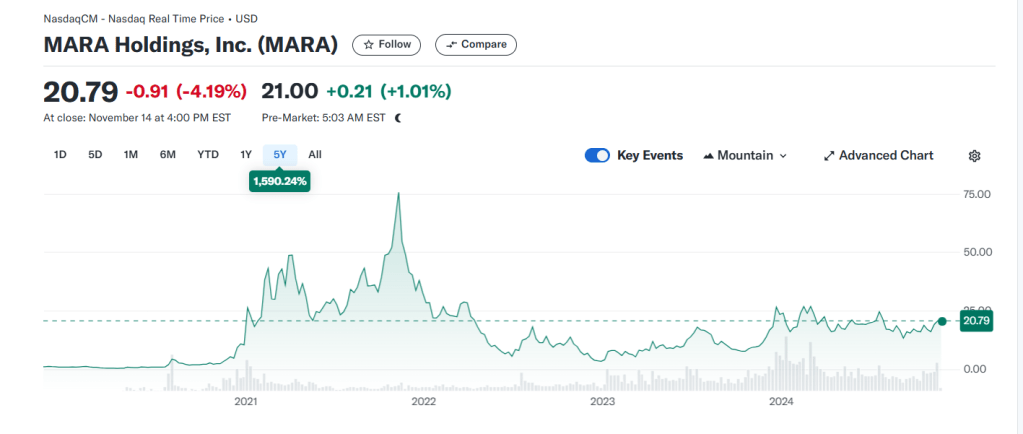This screenshot has height=434, width=1023.
Task: Follow MARA Holdings stock
Action: (387, 45)
